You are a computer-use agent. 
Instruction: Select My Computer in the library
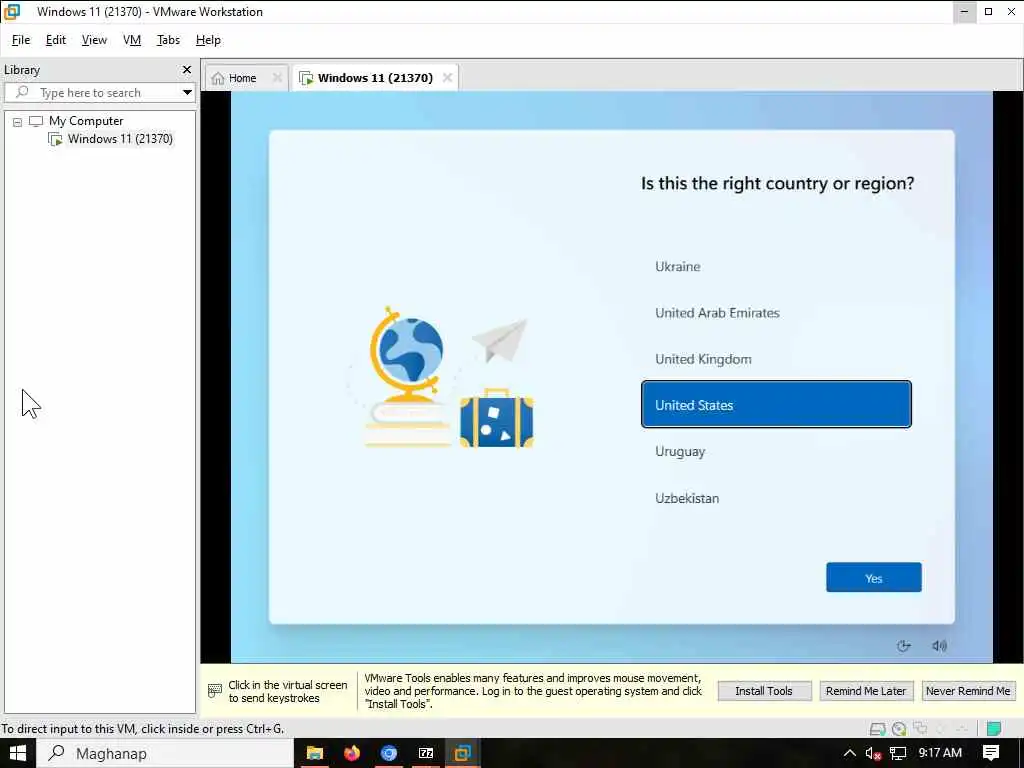click(86, 121)
